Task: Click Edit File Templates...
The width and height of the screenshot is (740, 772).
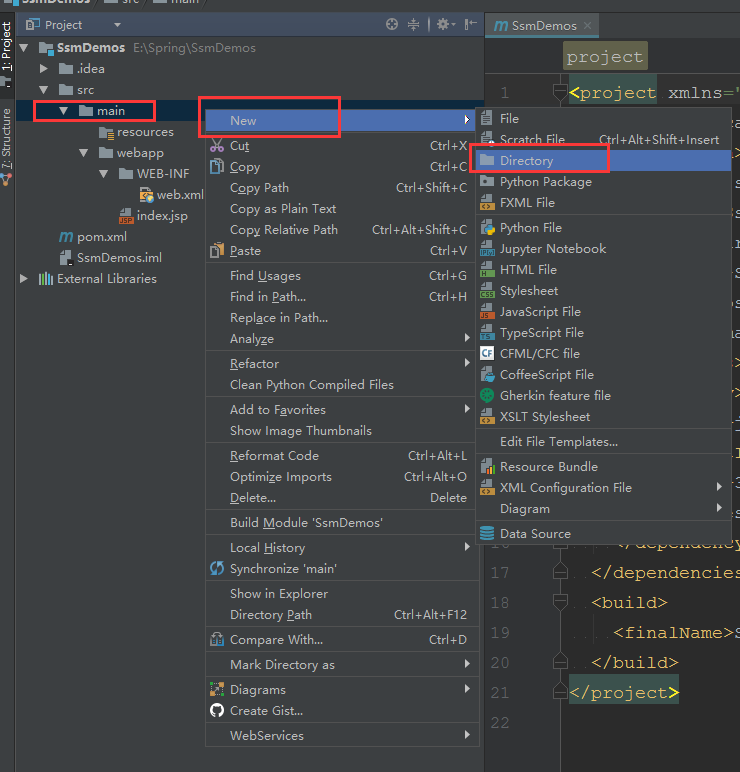Action: 603,442
